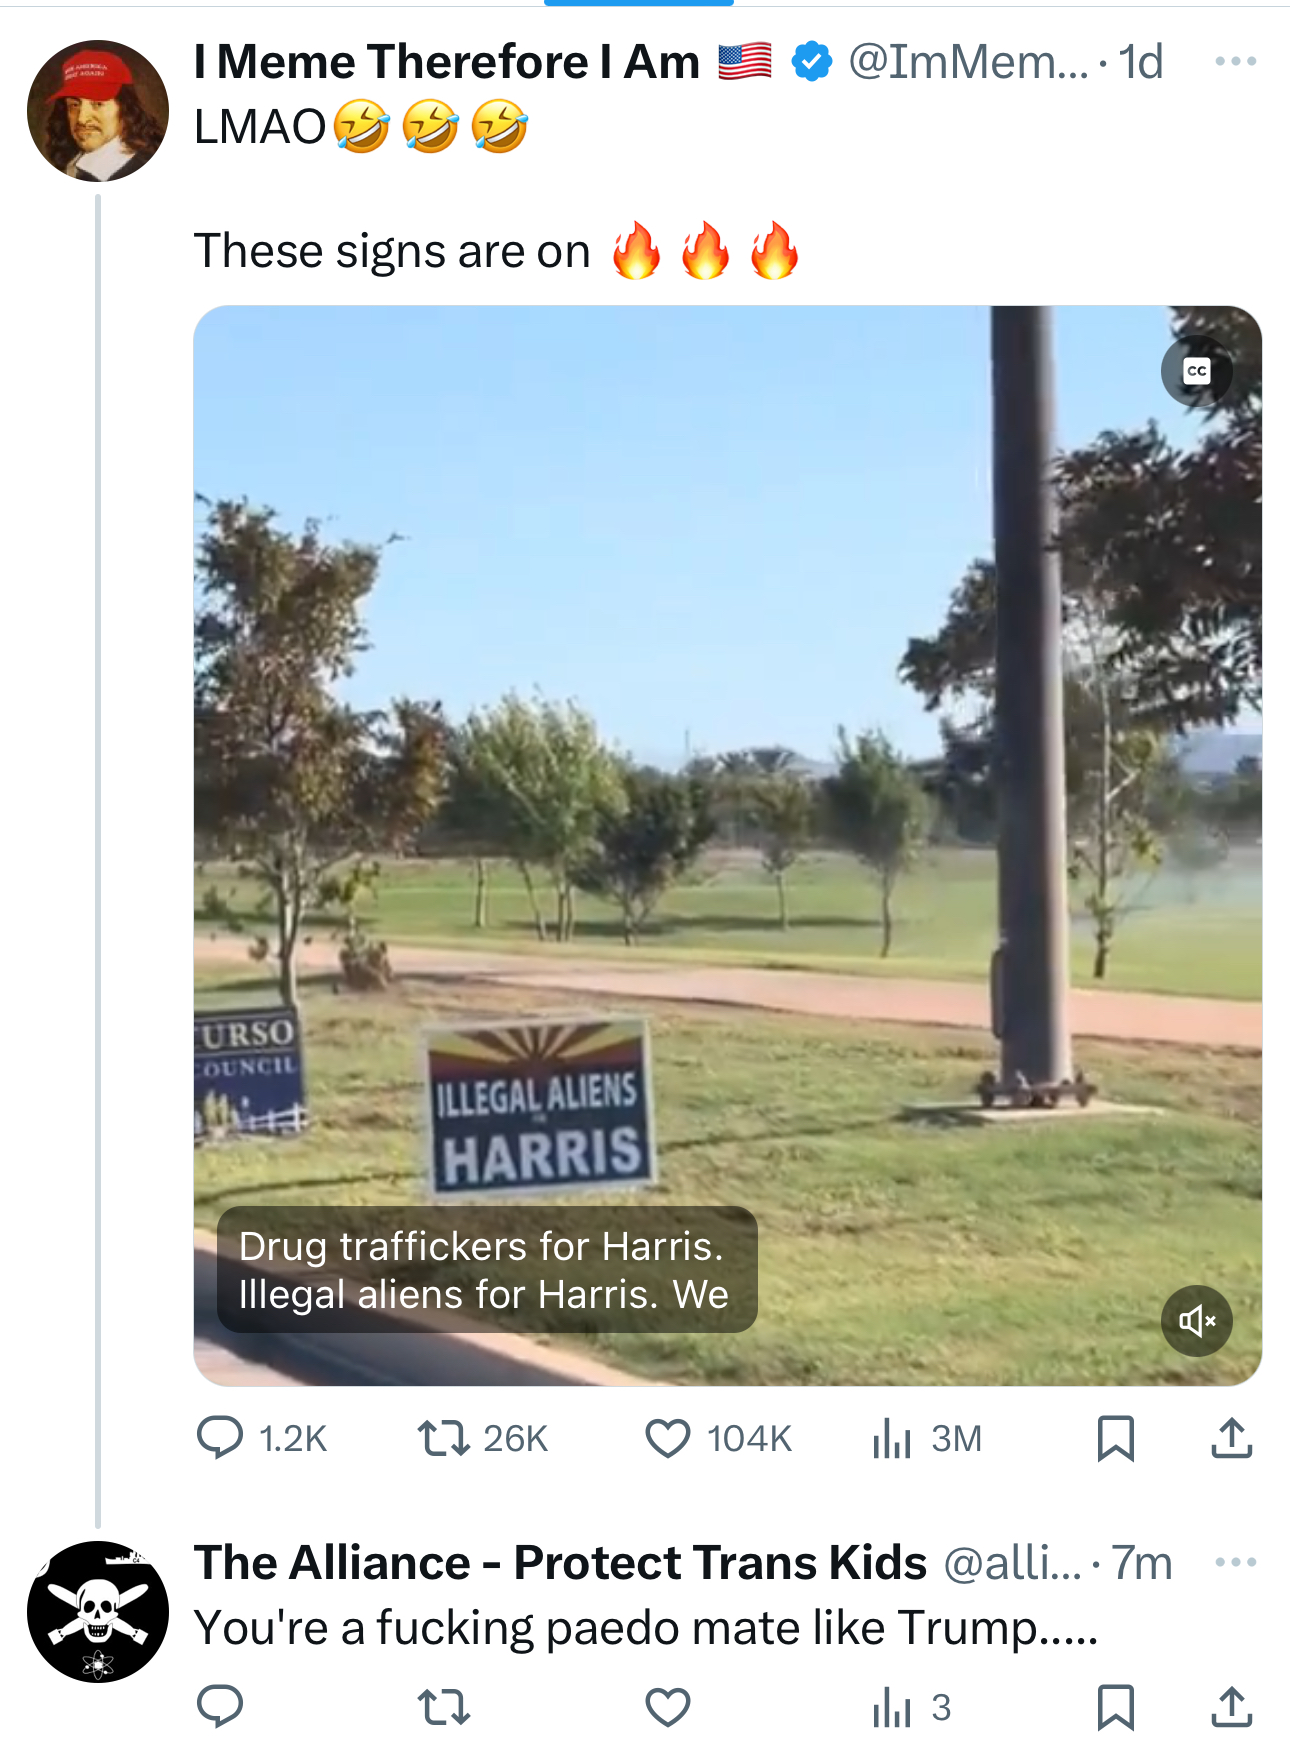Open The Alliance - Protect Trans Kids profile
This screenshot has width=1290, height=1741.
560,1562
